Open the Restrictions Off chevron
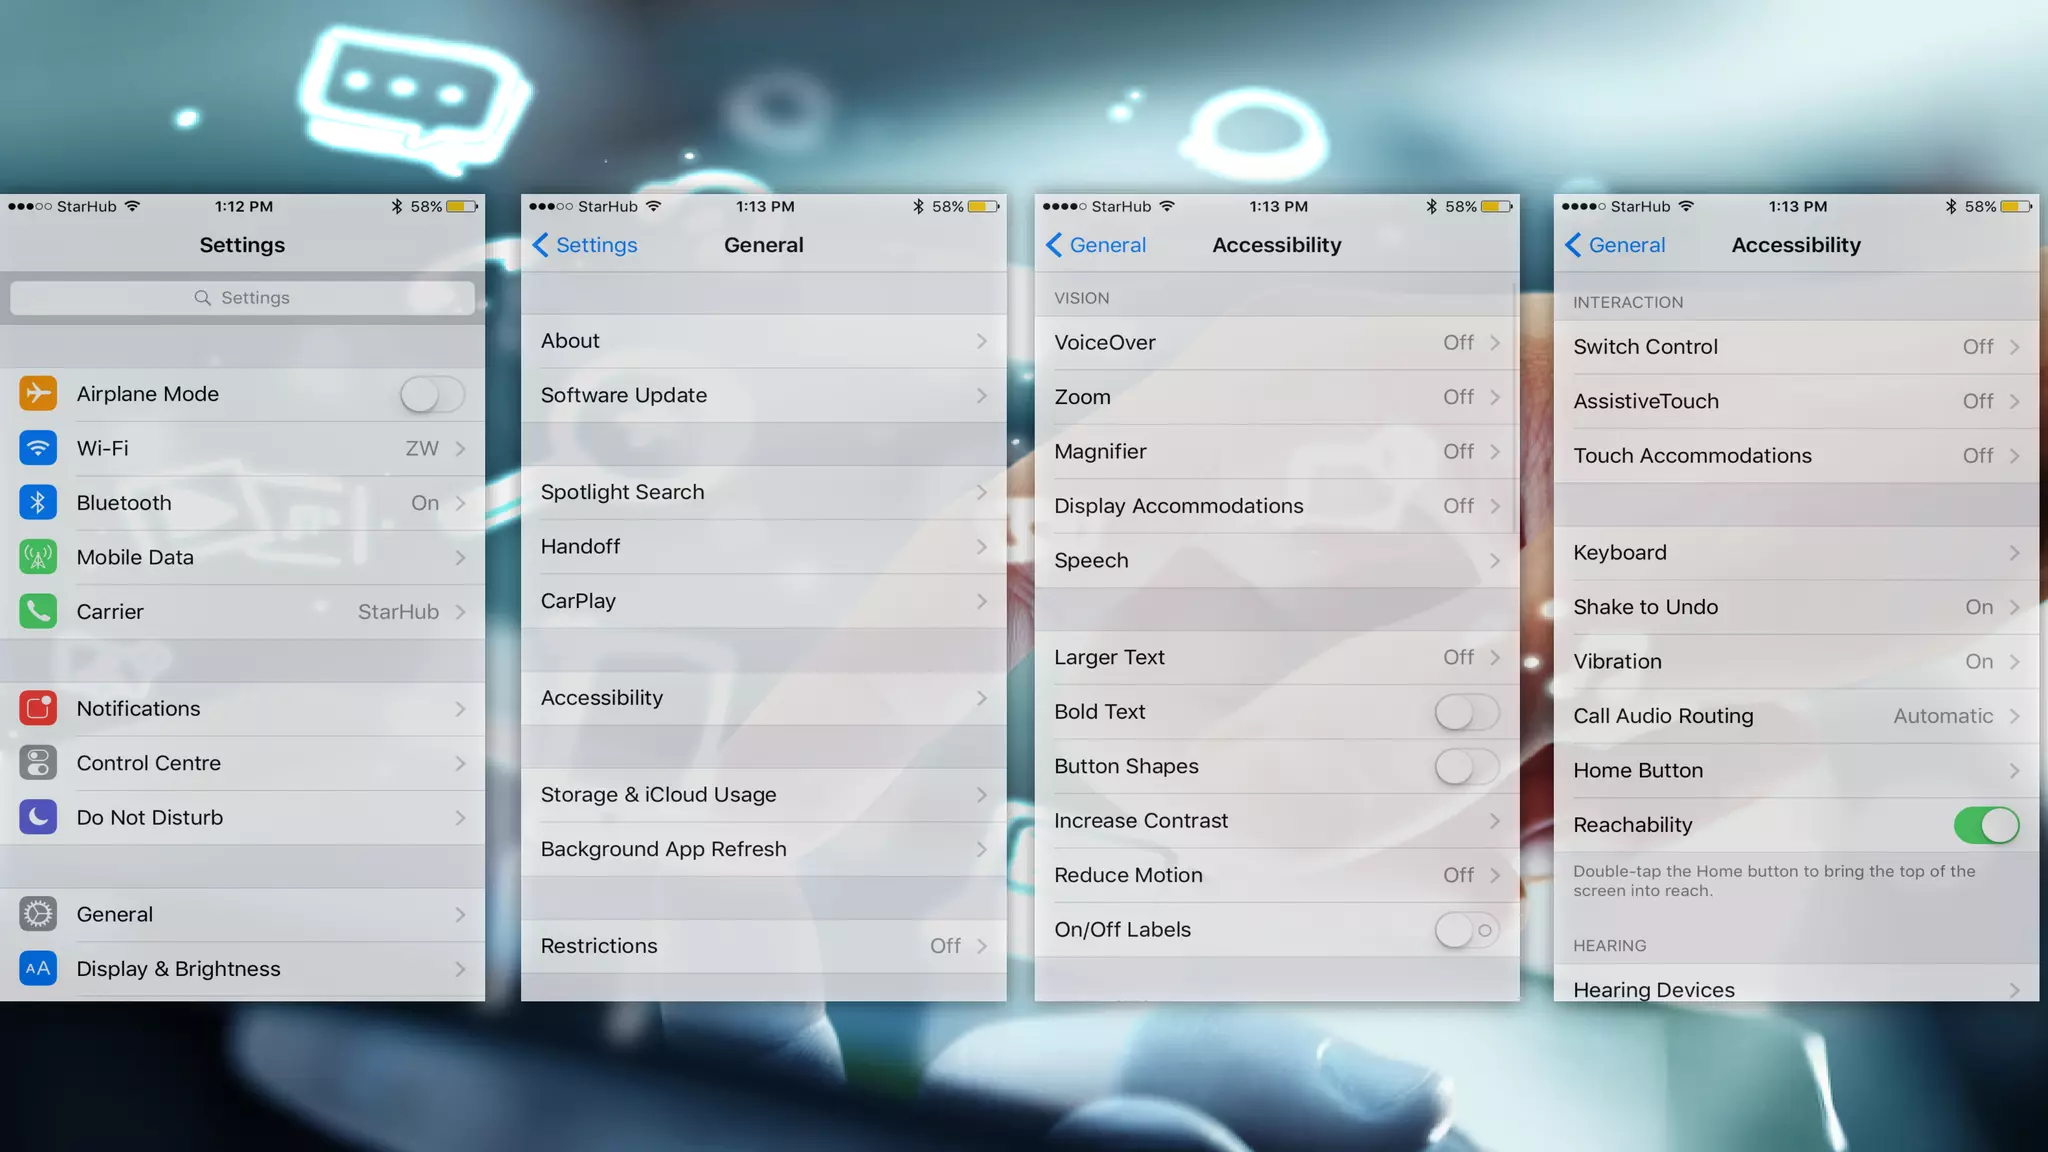2048x1152 pixels. [981, 946]
